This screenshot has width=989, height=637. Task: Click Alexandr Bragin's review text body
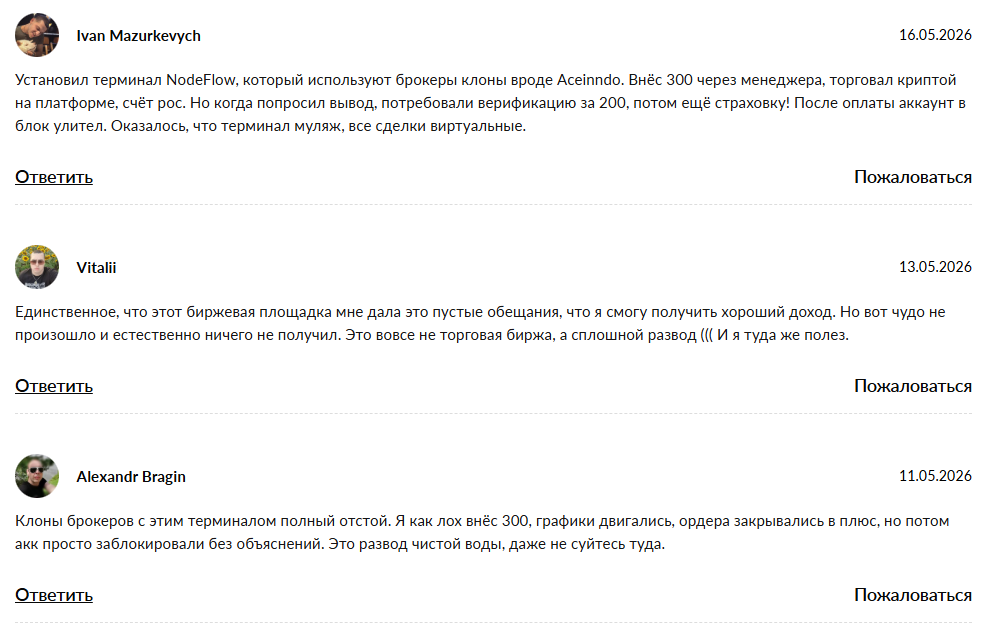(x=482, y=533)
